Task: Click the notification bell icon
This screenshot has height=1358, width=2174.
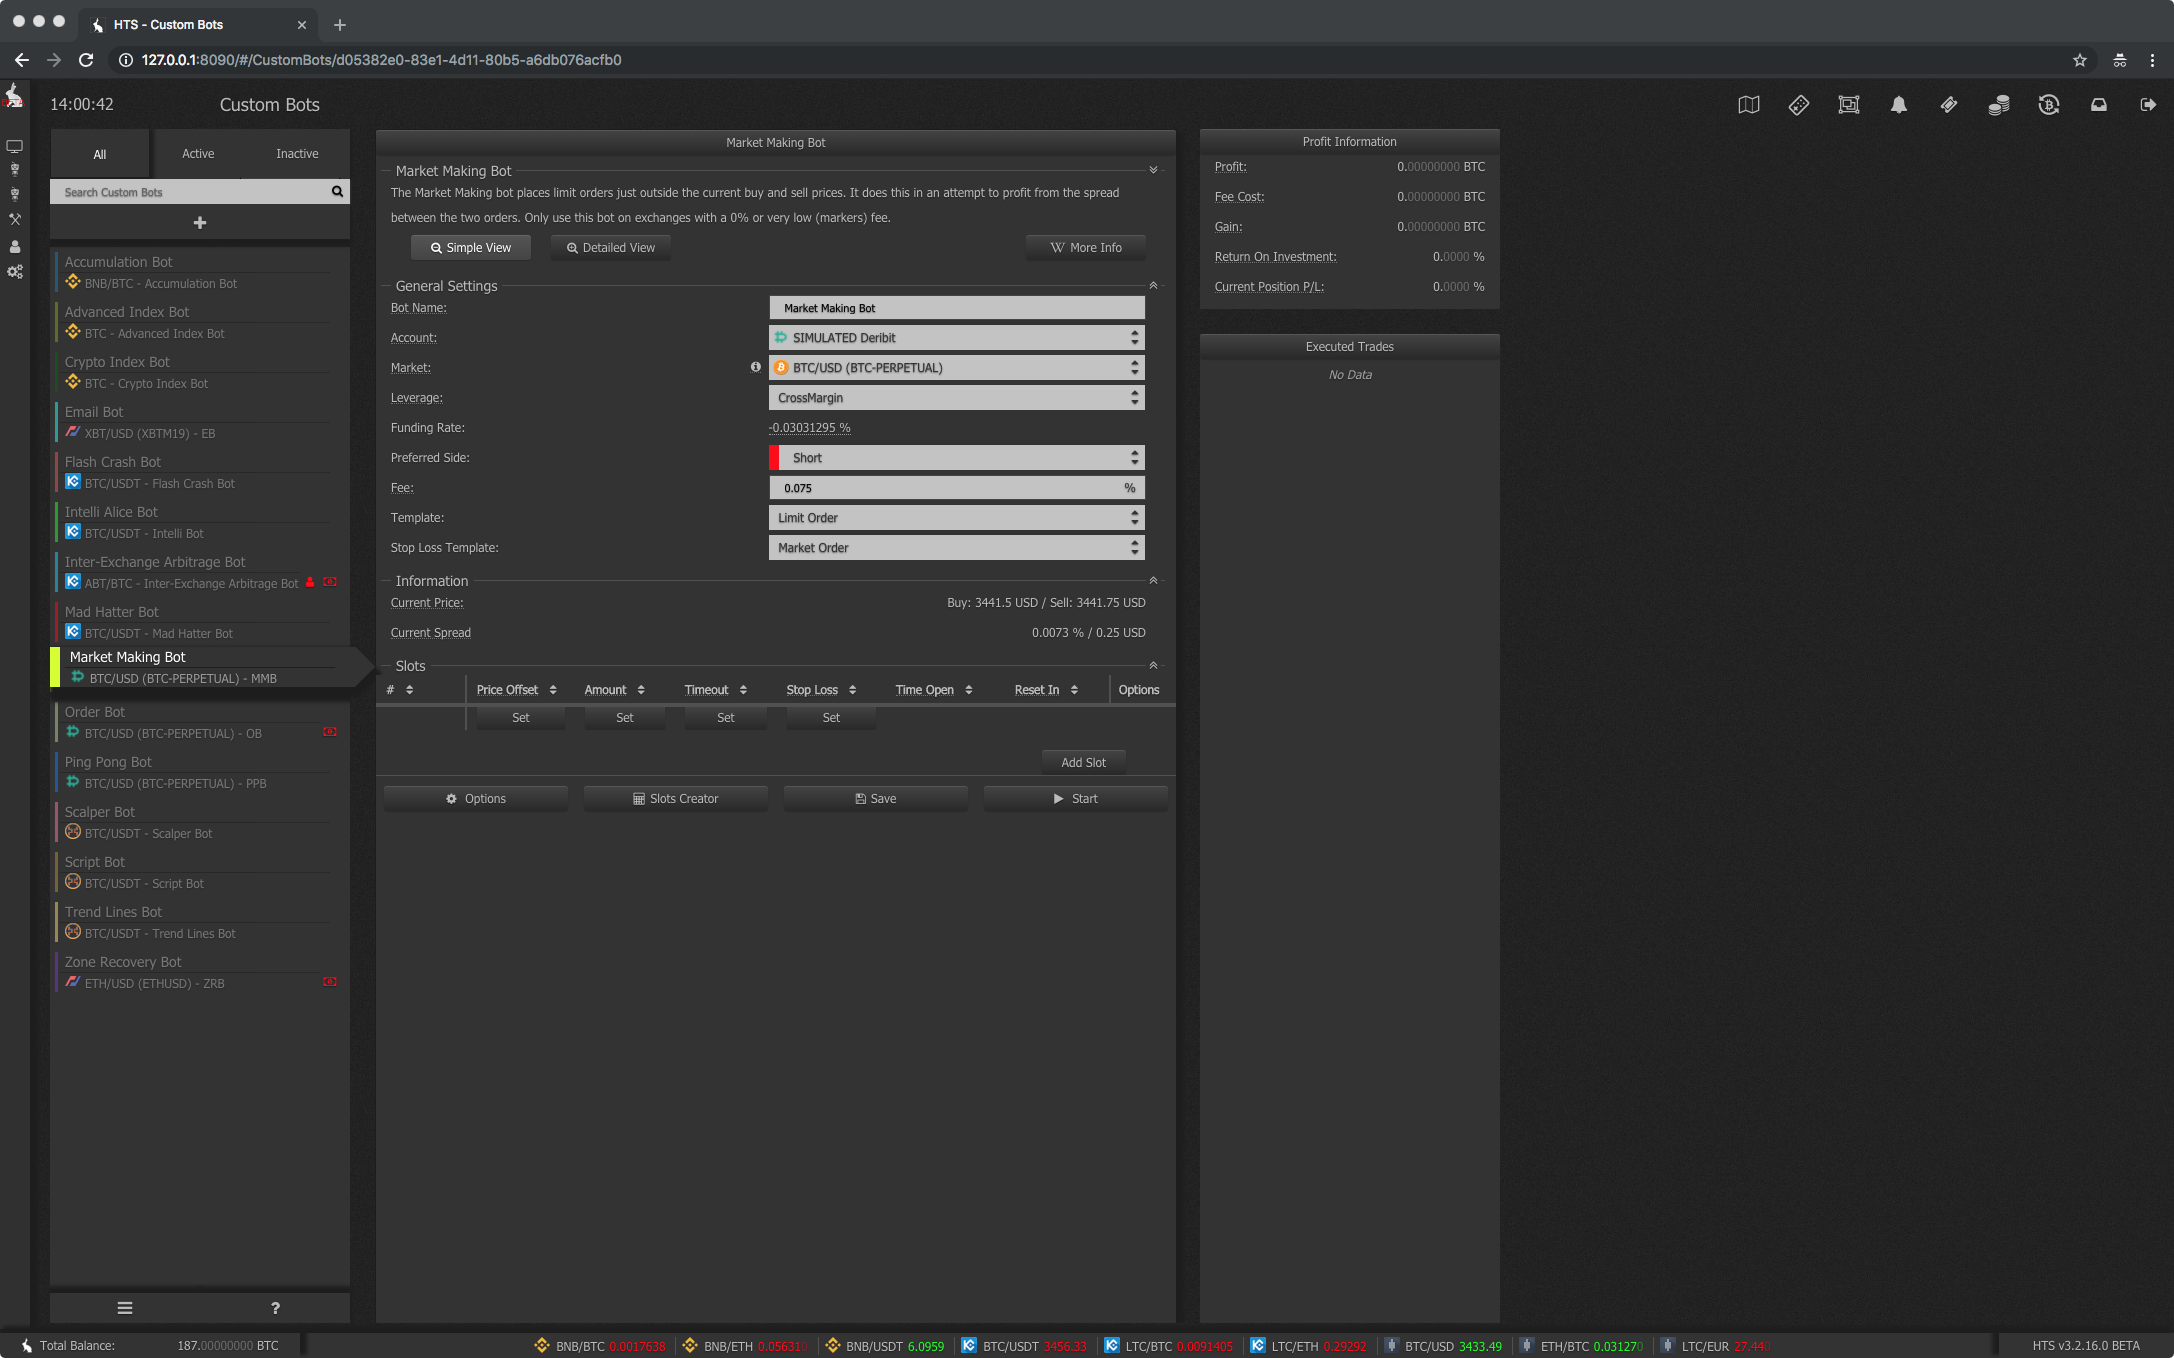Action: pyautogui.click(x=1897, y=103)
